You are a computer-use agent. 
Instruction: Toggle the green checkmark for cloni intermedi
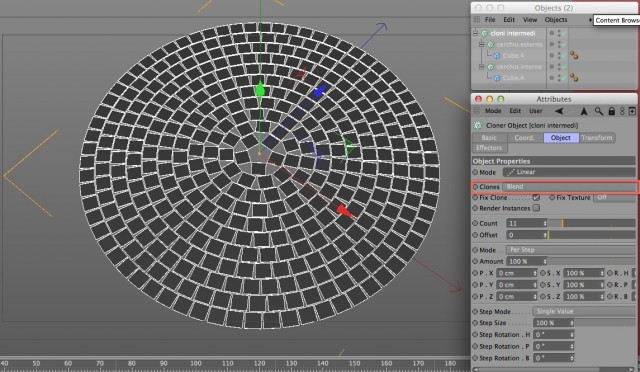(x=564, y=33)
